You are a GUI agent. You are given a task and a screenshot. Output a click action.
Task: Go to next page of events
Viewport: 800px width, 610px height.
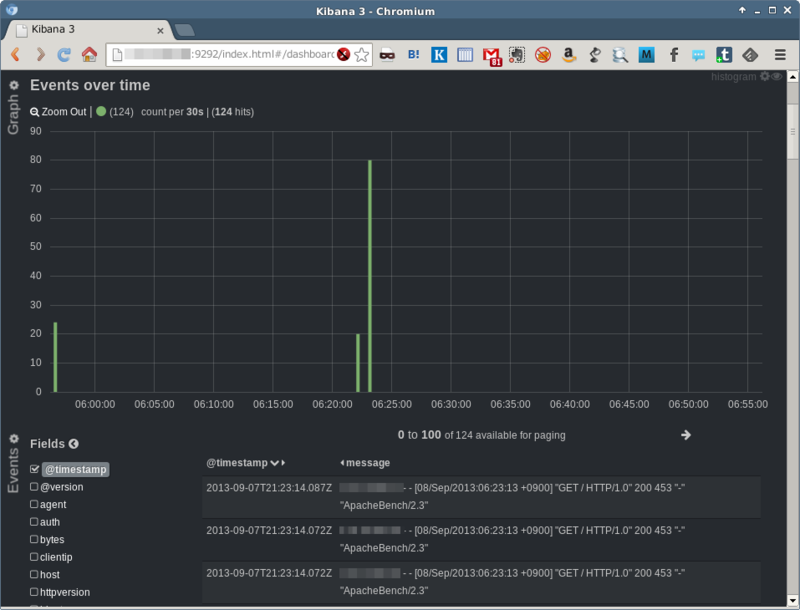pos(686,435)
